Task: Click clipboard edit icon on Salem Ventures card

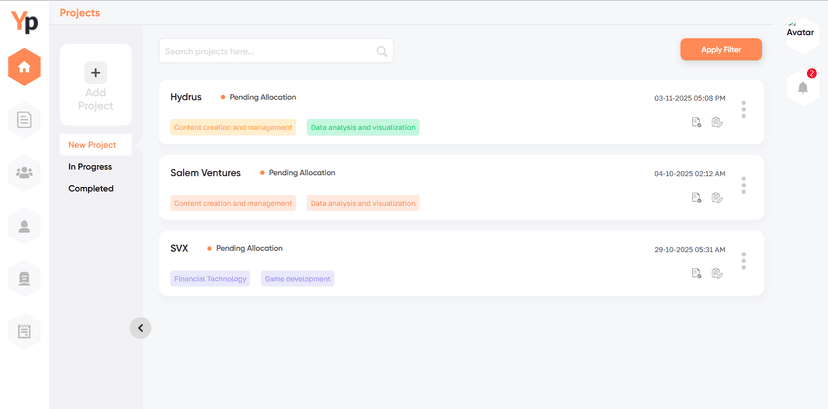Action: point(717,198)
